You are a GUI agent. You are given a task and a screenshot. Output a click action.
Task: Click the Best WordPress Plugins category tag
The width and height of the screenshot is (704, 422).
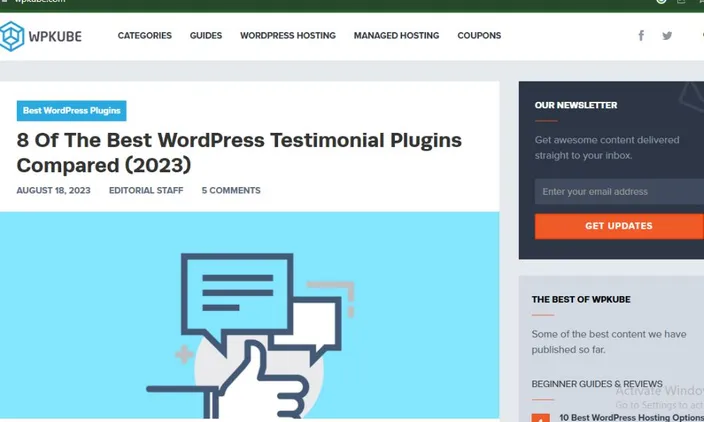point(71,111)
